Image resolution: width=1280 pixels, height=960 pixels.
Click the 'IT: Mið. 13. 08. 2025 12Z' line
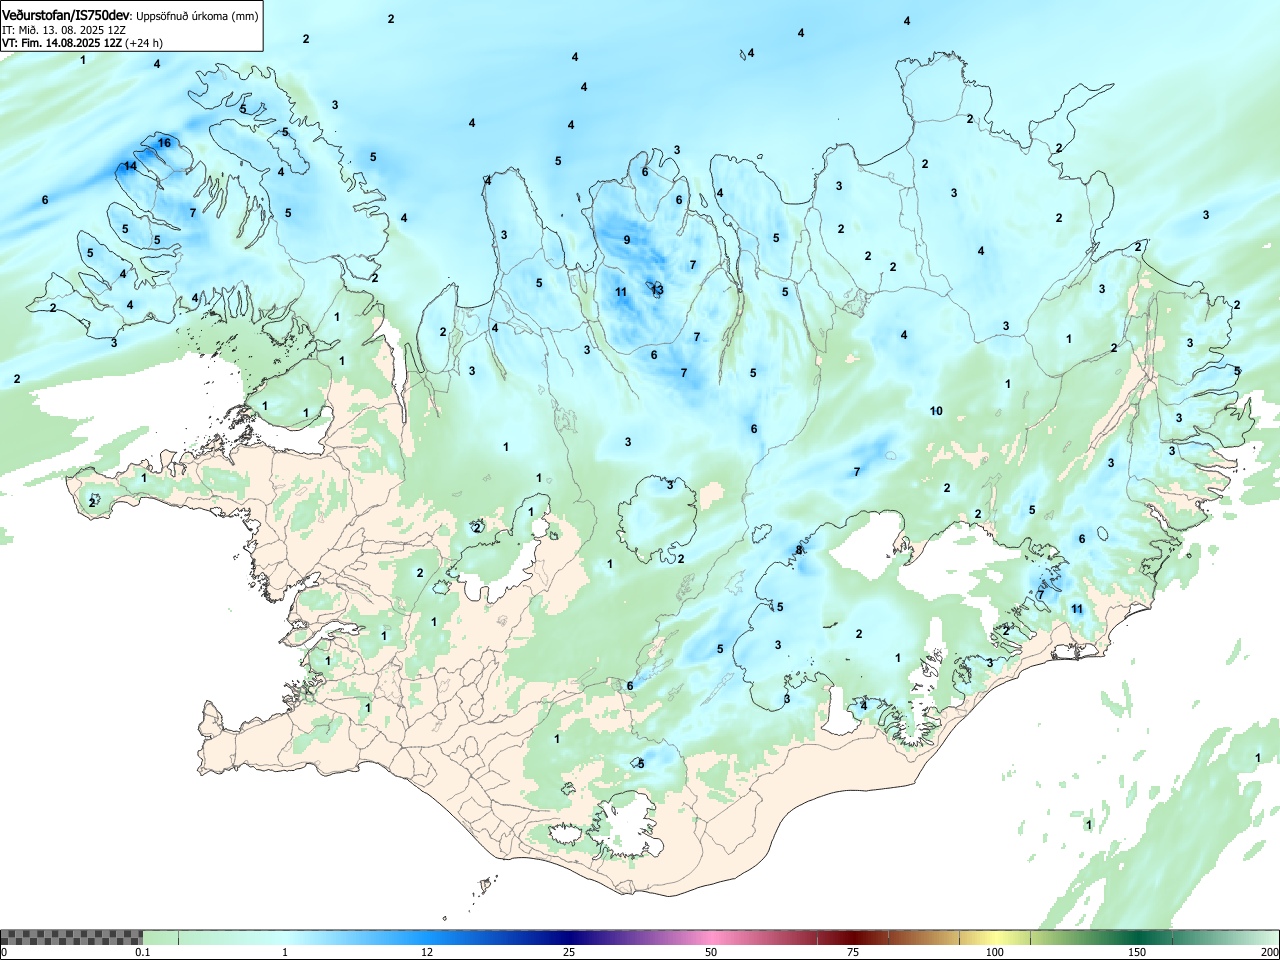[x=64, y=30]
